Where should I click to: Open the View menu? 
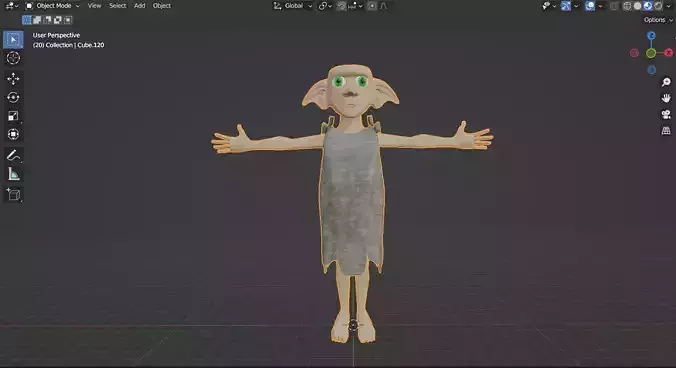[x=94, y=6]
